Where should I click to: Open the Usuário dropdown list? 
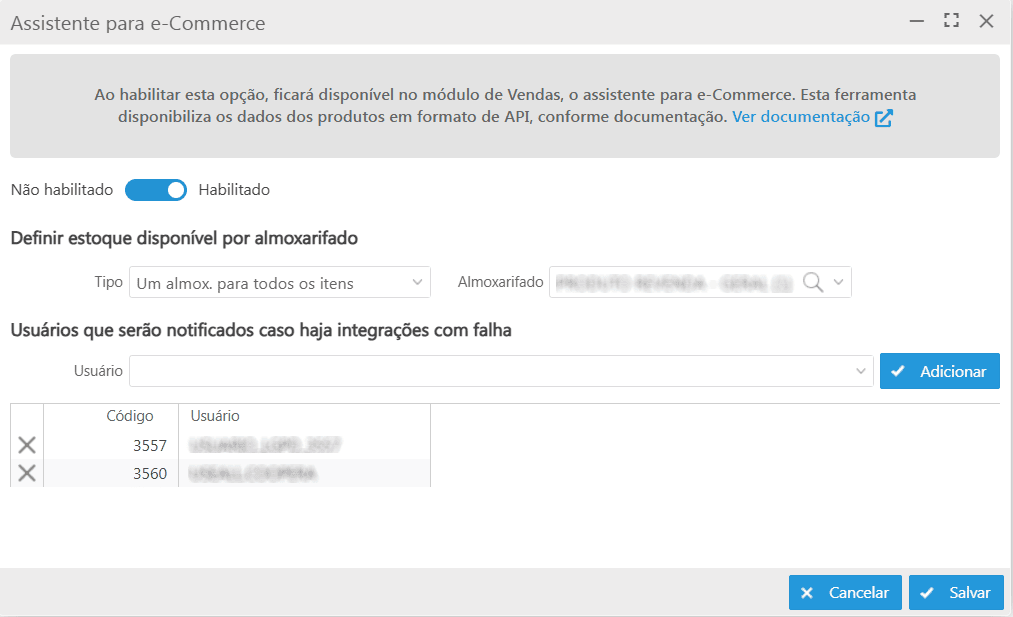point(862,371)
